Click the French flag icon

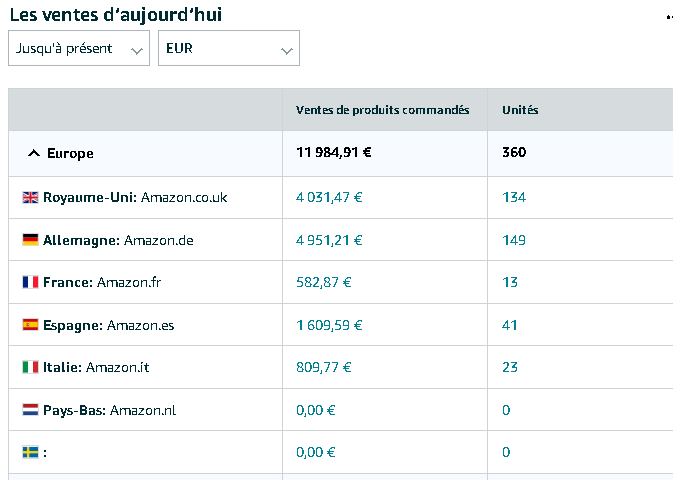(x=30, y=282)
